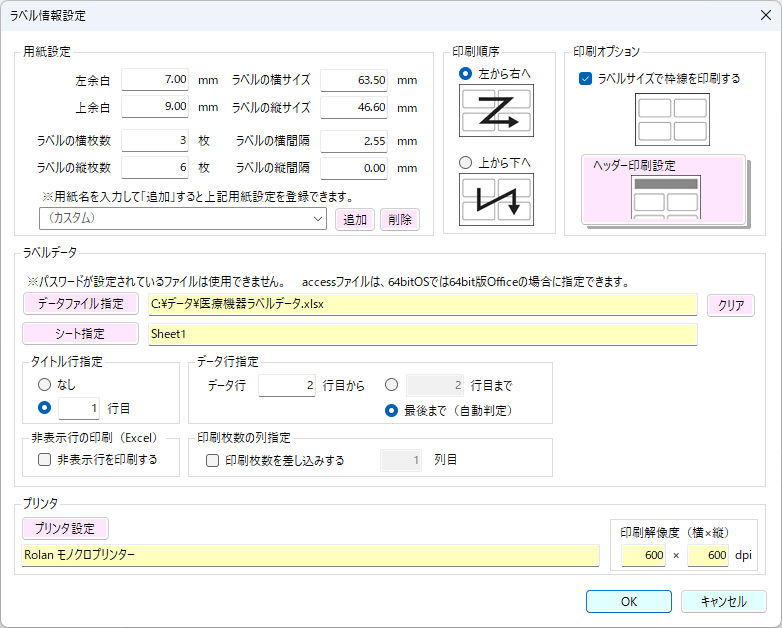Click the label border preview image
The width and height of the screenshot is (782, 628).
pos(672,119)
